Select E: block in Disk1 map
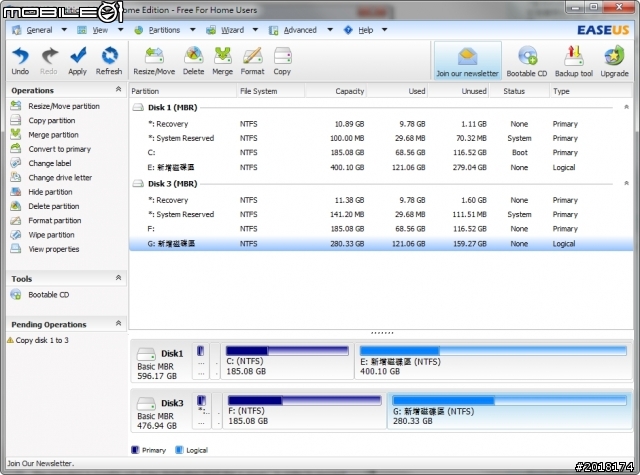Image resolution: width=640 pixels, height=475 pixels. tap(493, 361)
